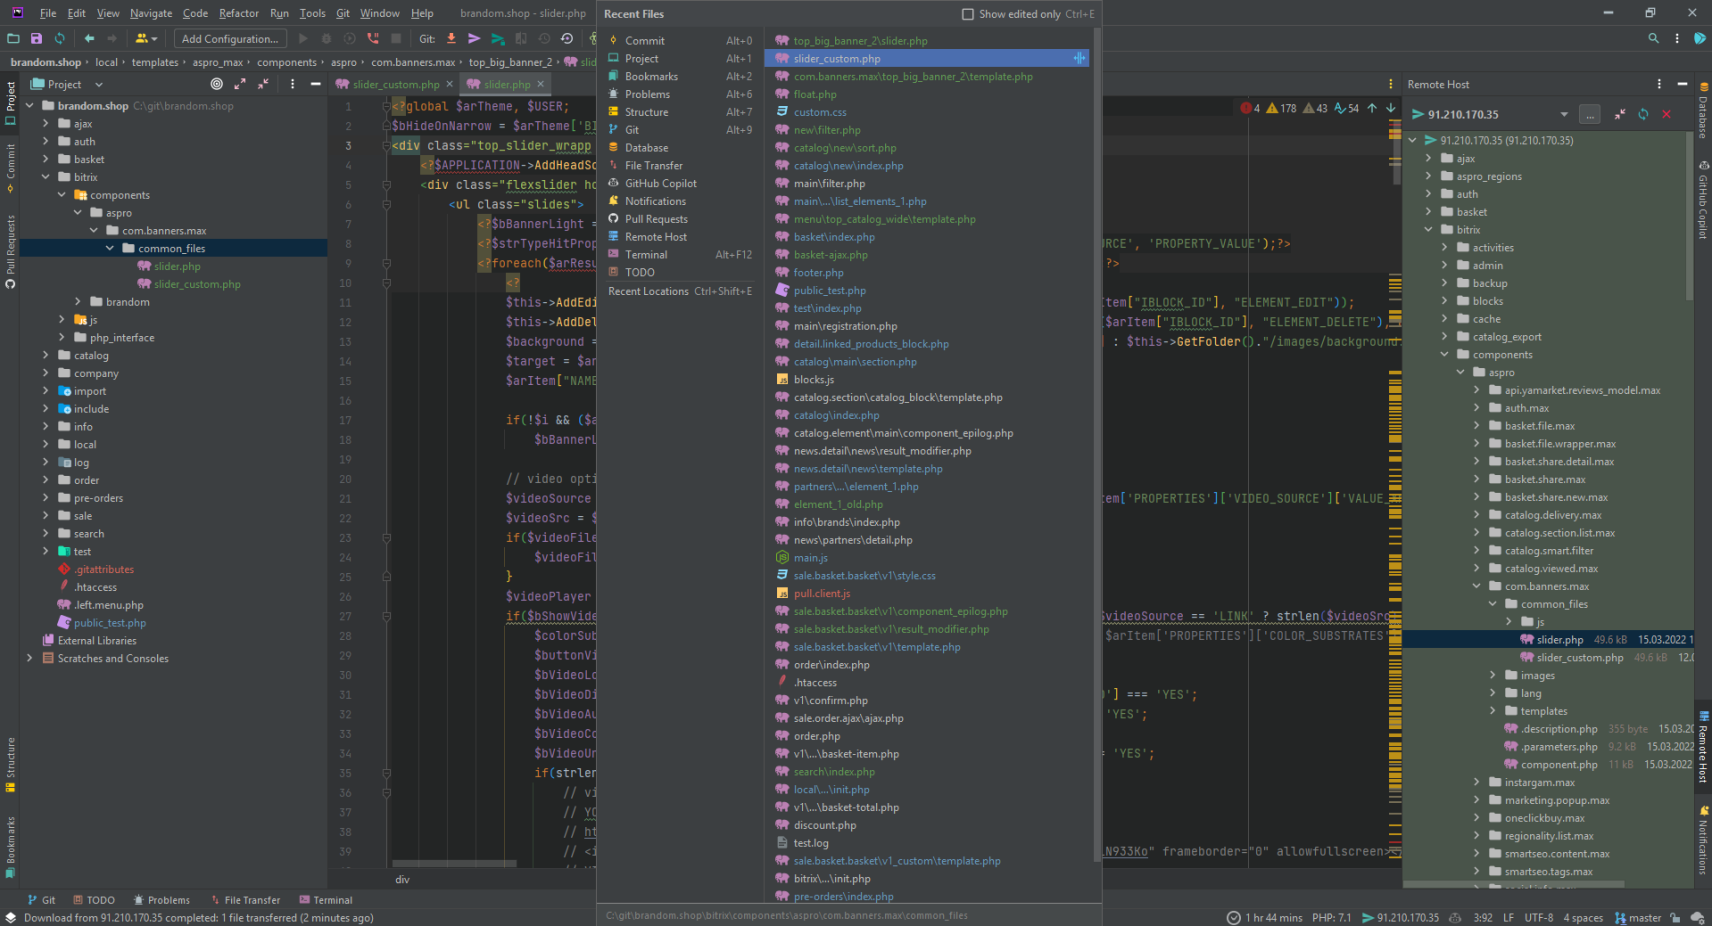Click the Git Commit arrow icon in toolbar

tap(474, 38)
